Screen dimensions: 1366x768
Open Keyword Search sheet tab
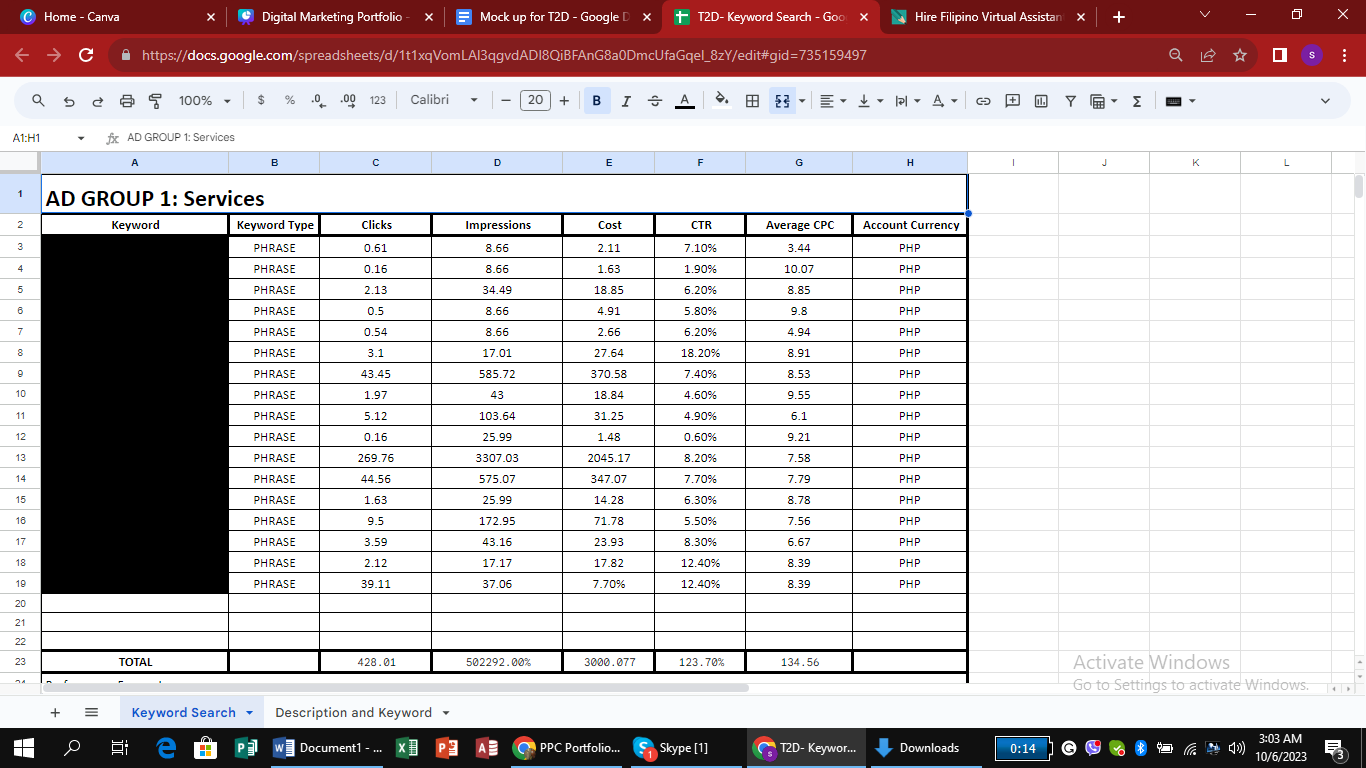click(x=192, y=713)
